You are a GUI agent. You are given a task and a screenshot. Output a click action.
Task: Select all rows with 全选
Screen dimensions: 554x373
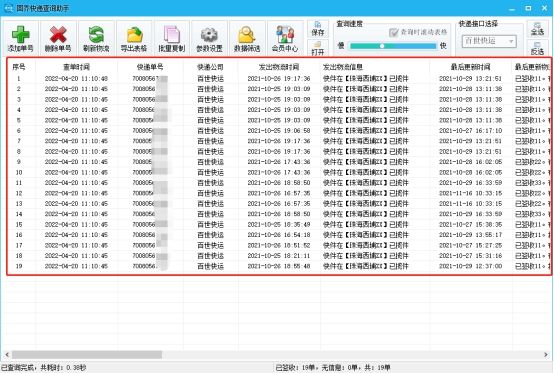click(537, 29)
